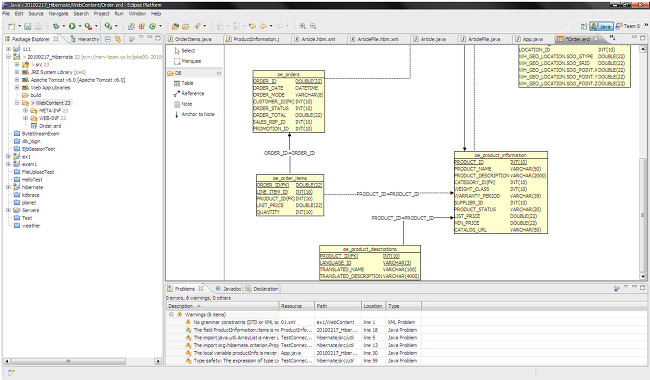
Task: Open the Project menu
Action: pos(102,14)
